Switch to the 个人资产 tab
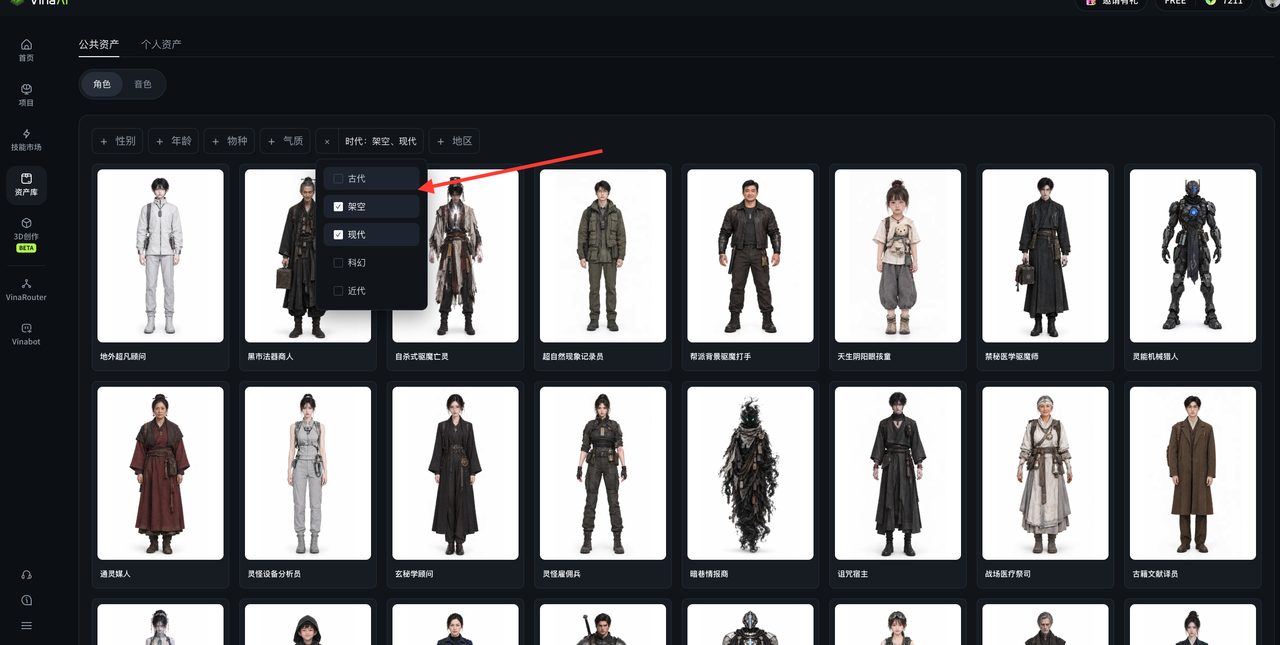 [x=161, y=45]
